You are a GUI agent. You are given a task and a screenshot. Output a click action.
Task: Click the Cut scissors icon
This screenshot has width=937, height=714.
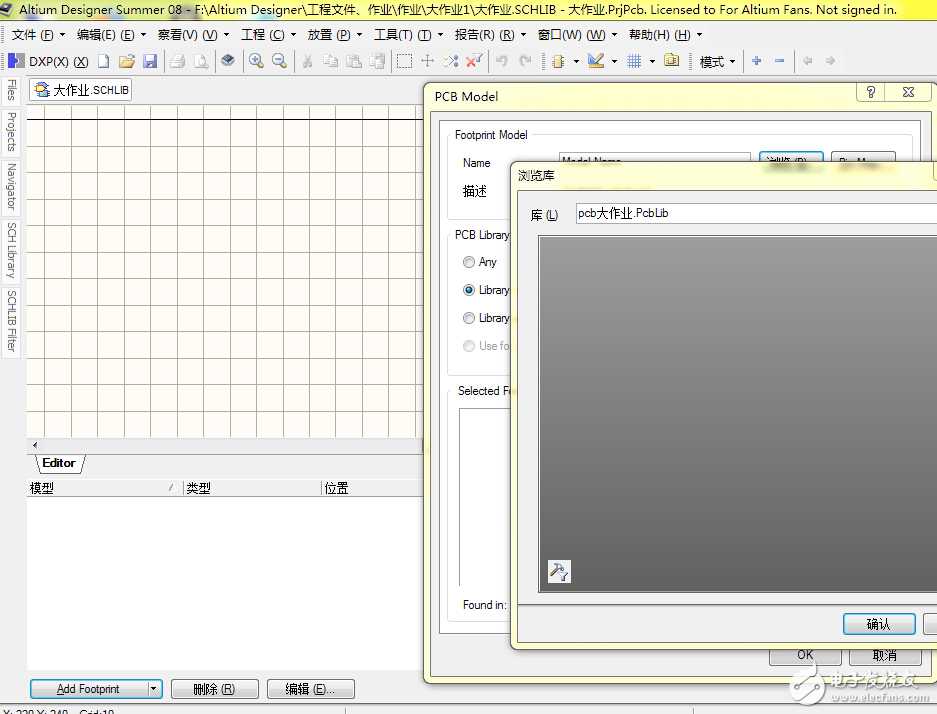point(307,61)
